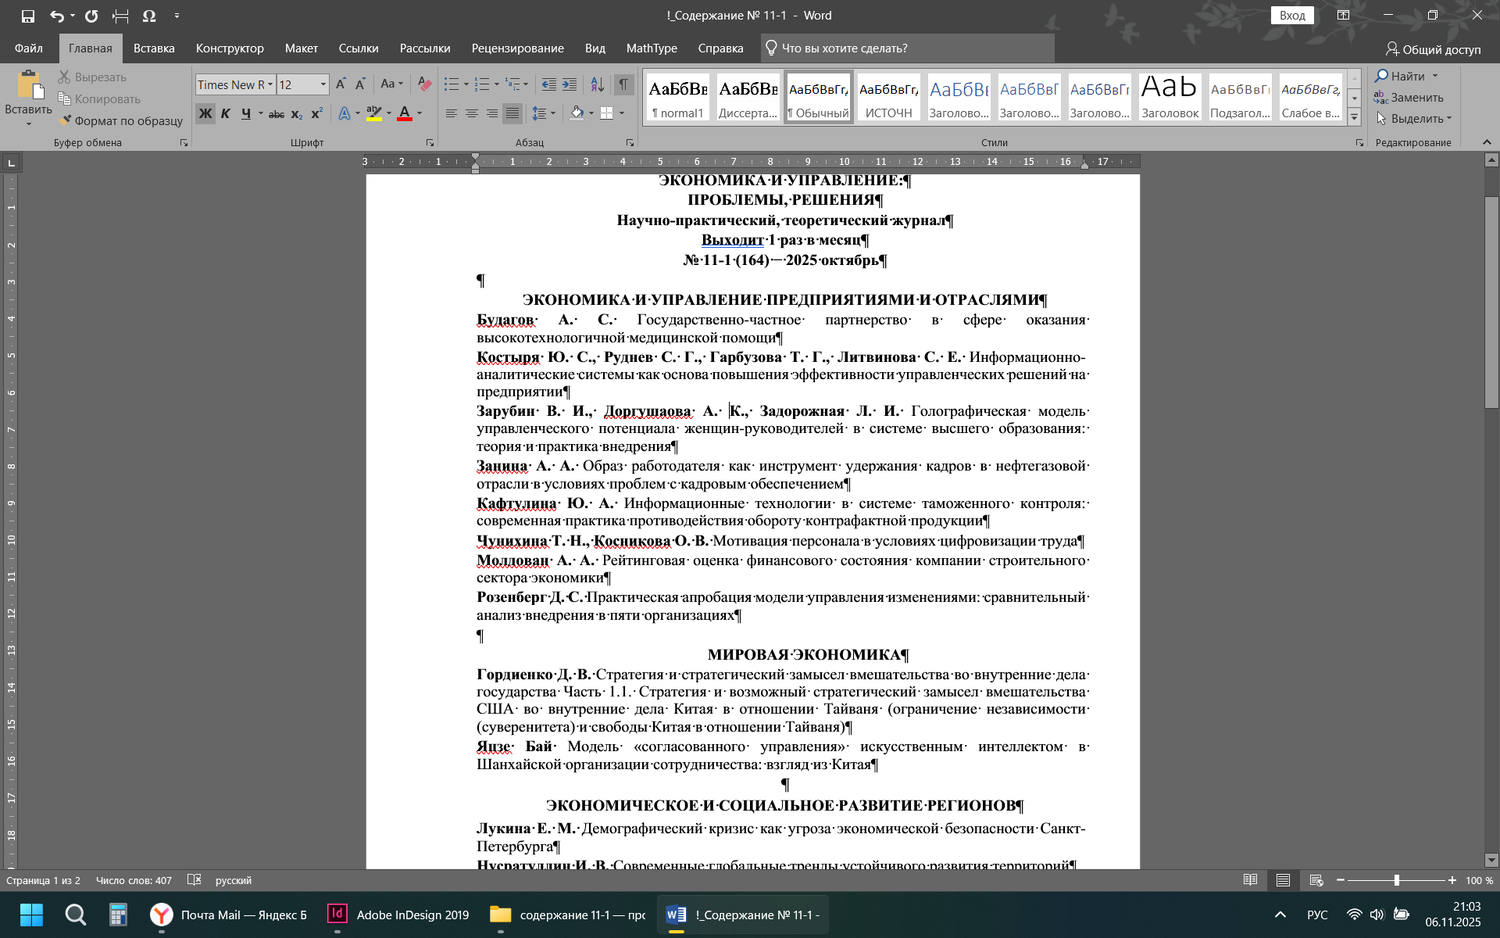Expand the styles gallery with the More arrow
The height and width of the screenshot is (938, 1500).
[1354, 118]
